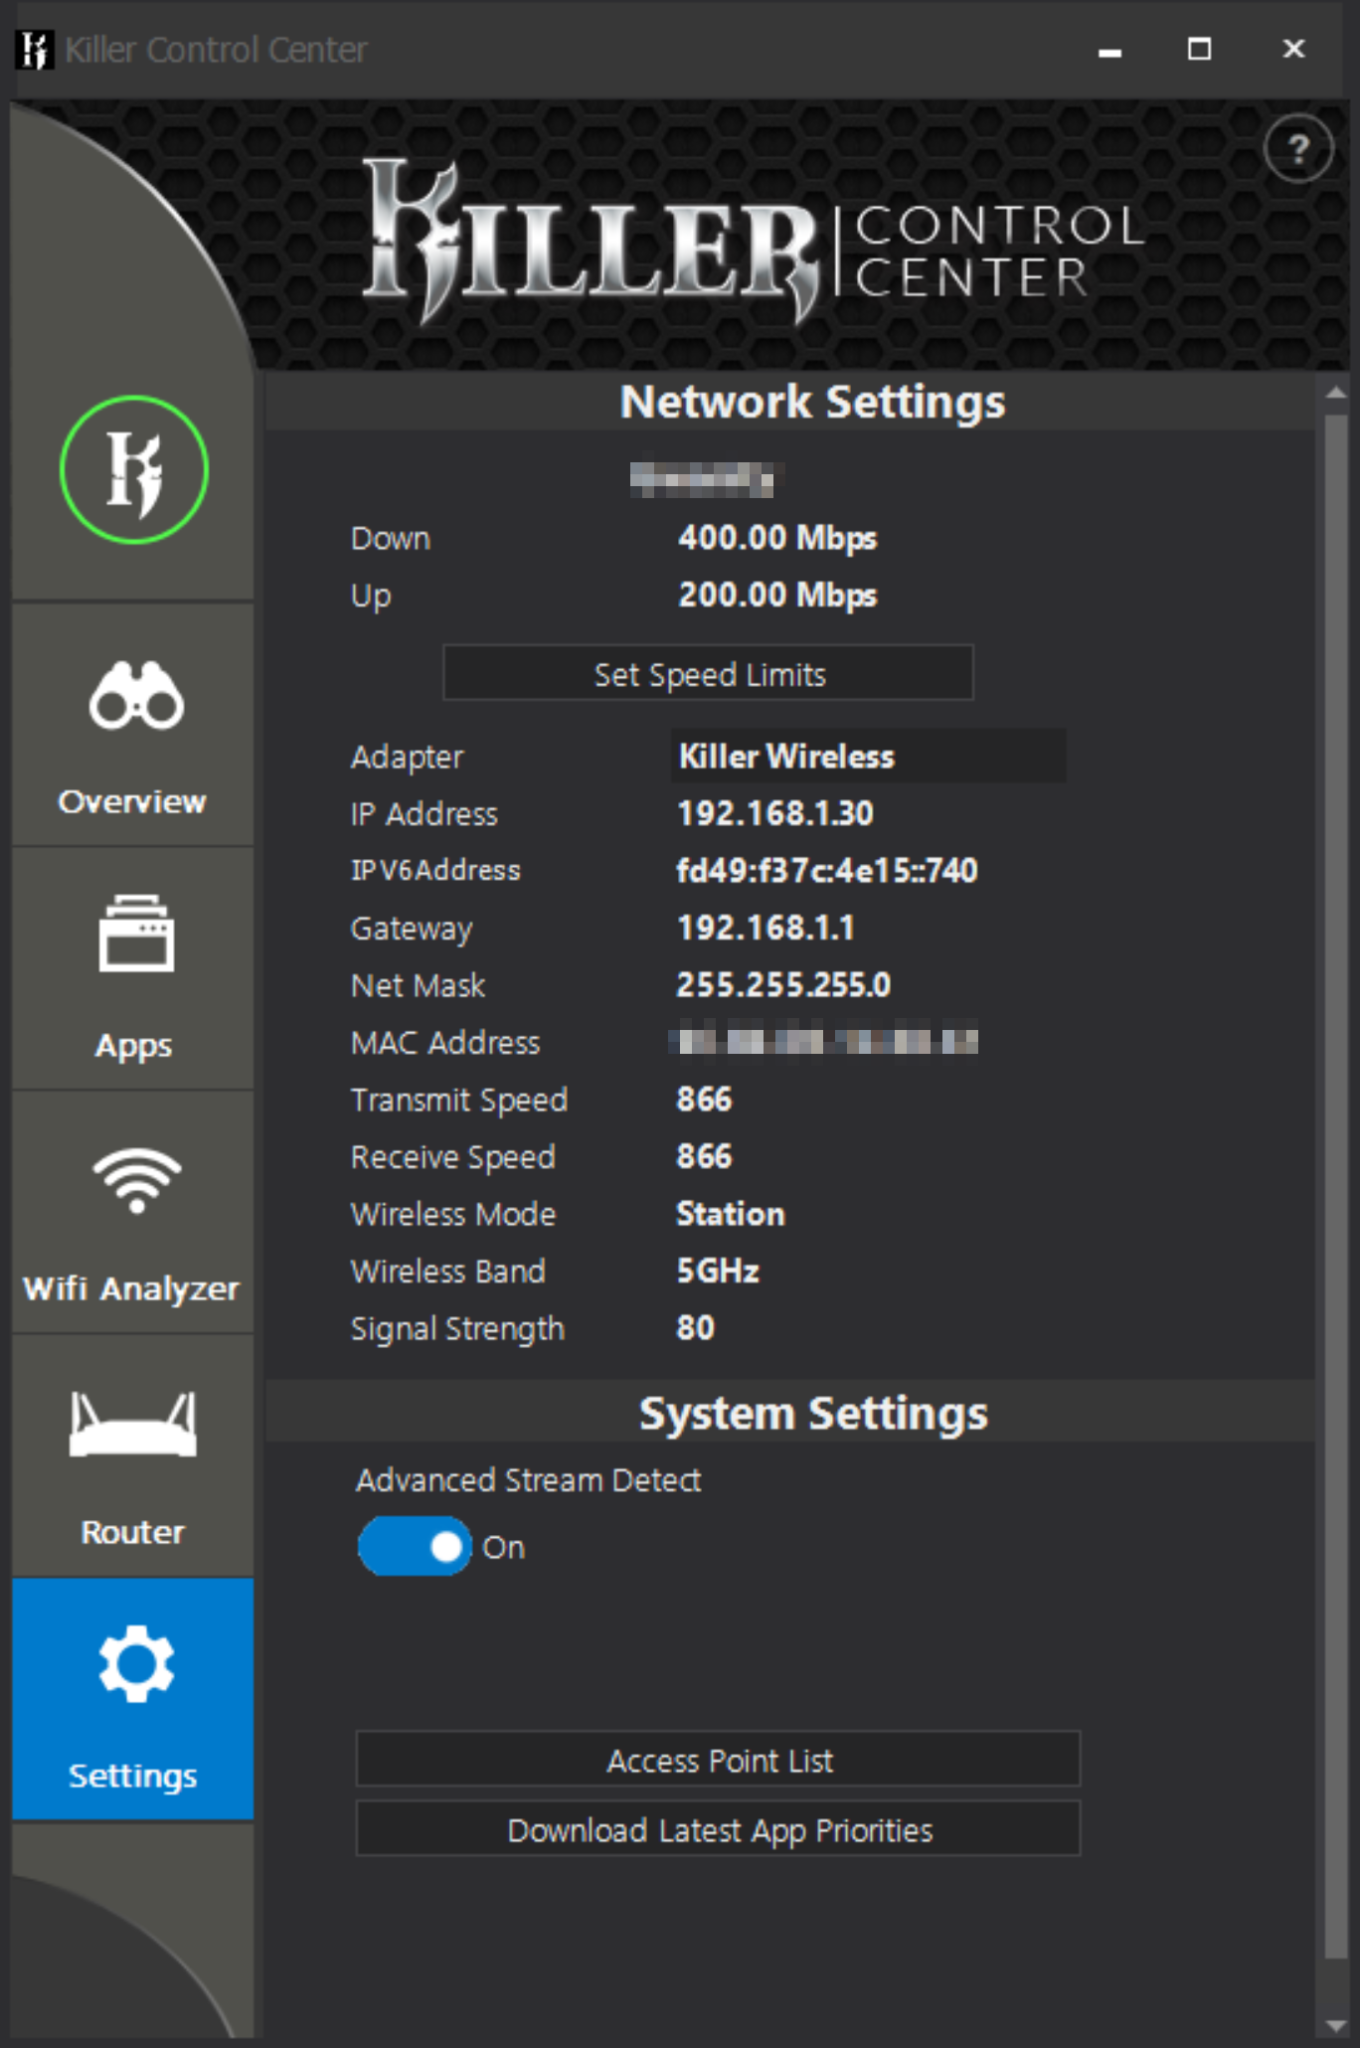Click the scroll down arrow
The width and height of the screenshot is (1360, 2048).
click(1336, 2026)
